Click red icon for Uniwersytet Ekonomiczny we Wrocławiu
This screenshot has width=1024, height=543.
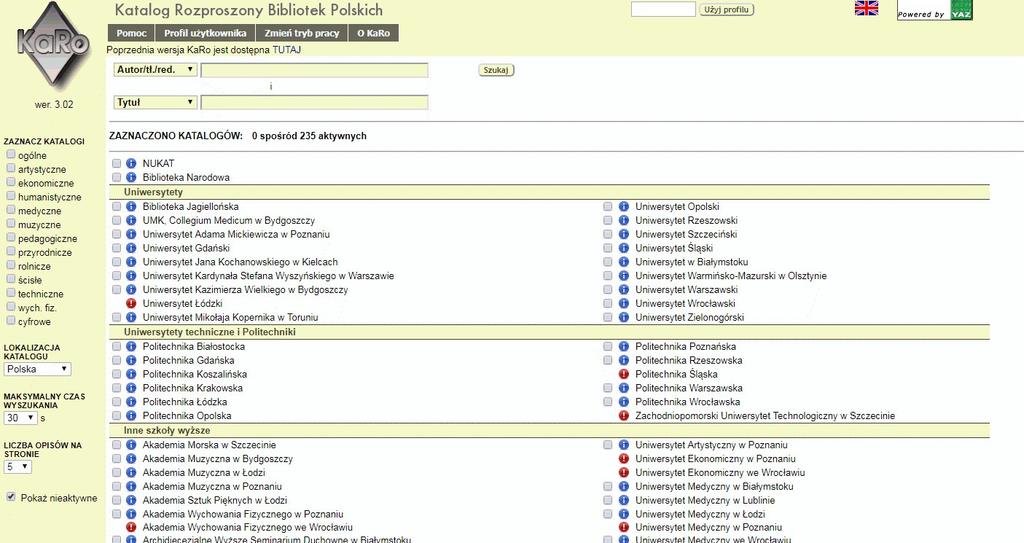(x=624, y=472)
